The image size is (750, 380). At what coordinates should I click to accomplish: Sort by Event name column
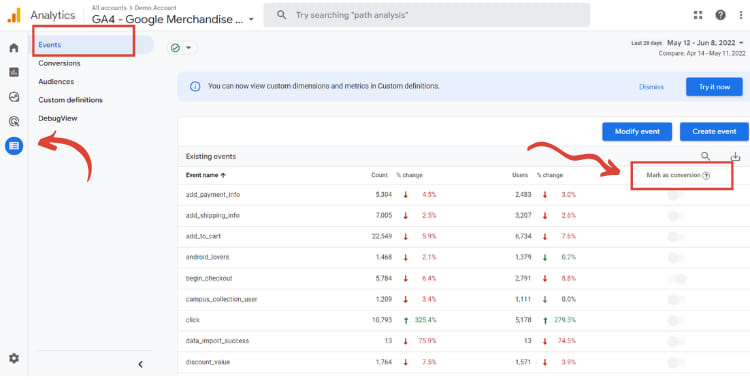click(x=206, y=175)
